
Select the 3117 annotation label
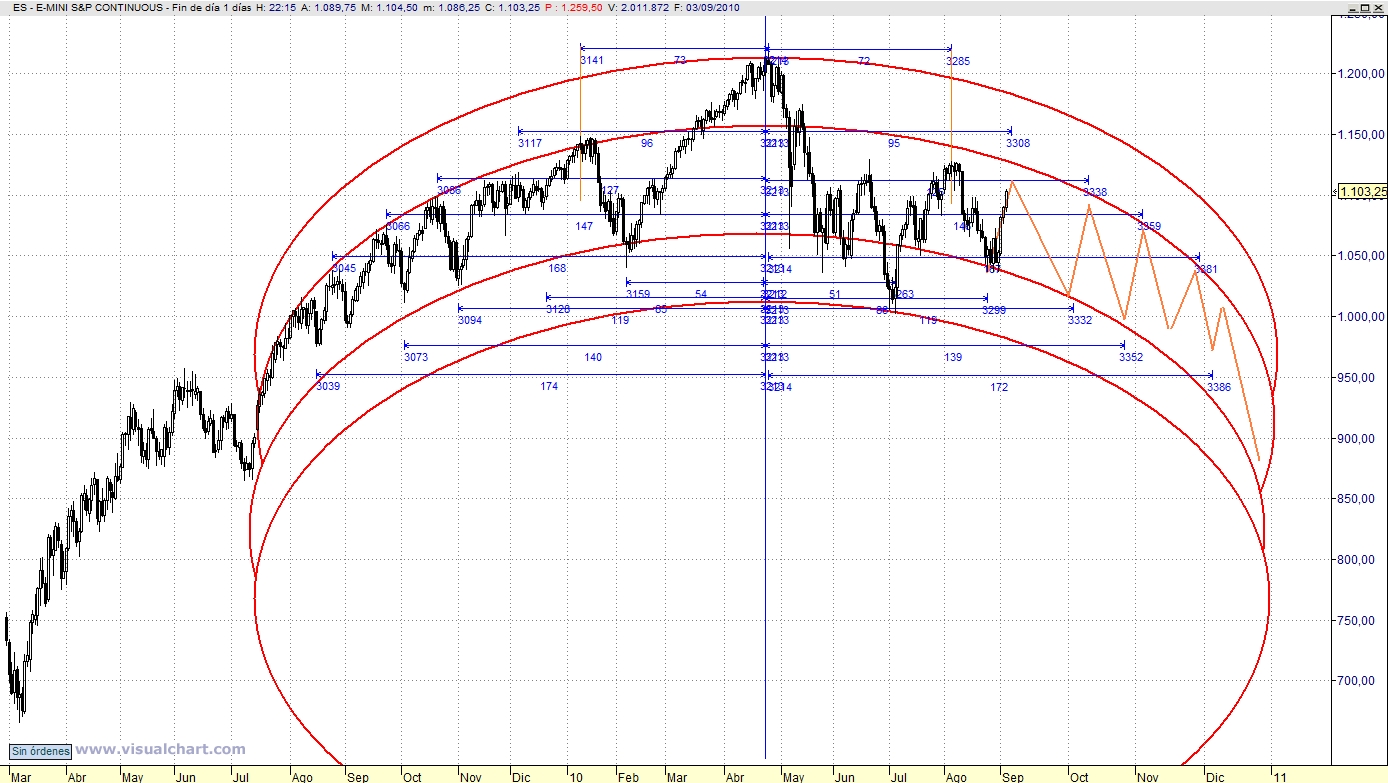point(530,144)
